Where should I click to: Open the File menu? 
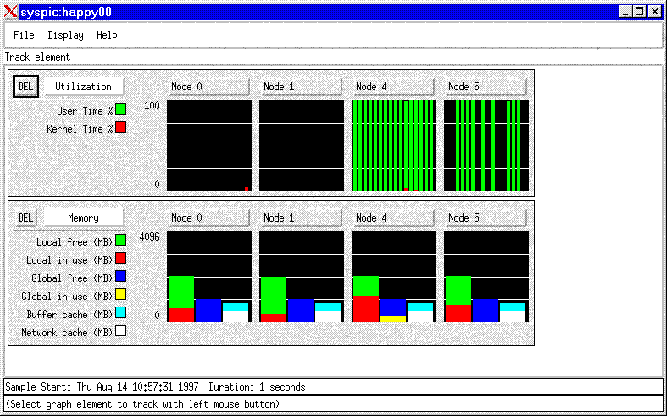pyautogui.click(x=23, y=35)
